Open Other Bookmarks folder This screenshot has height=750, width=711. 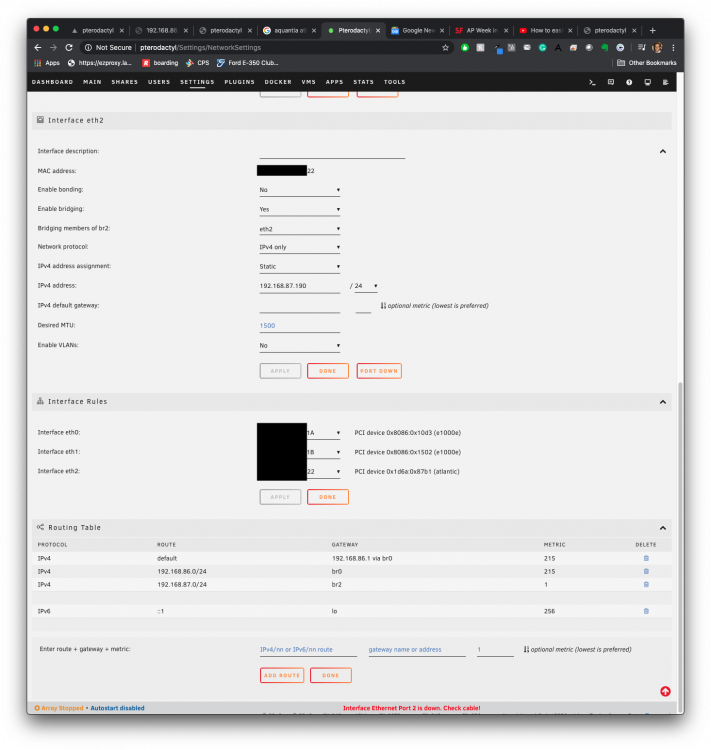[x=646, y=63]
